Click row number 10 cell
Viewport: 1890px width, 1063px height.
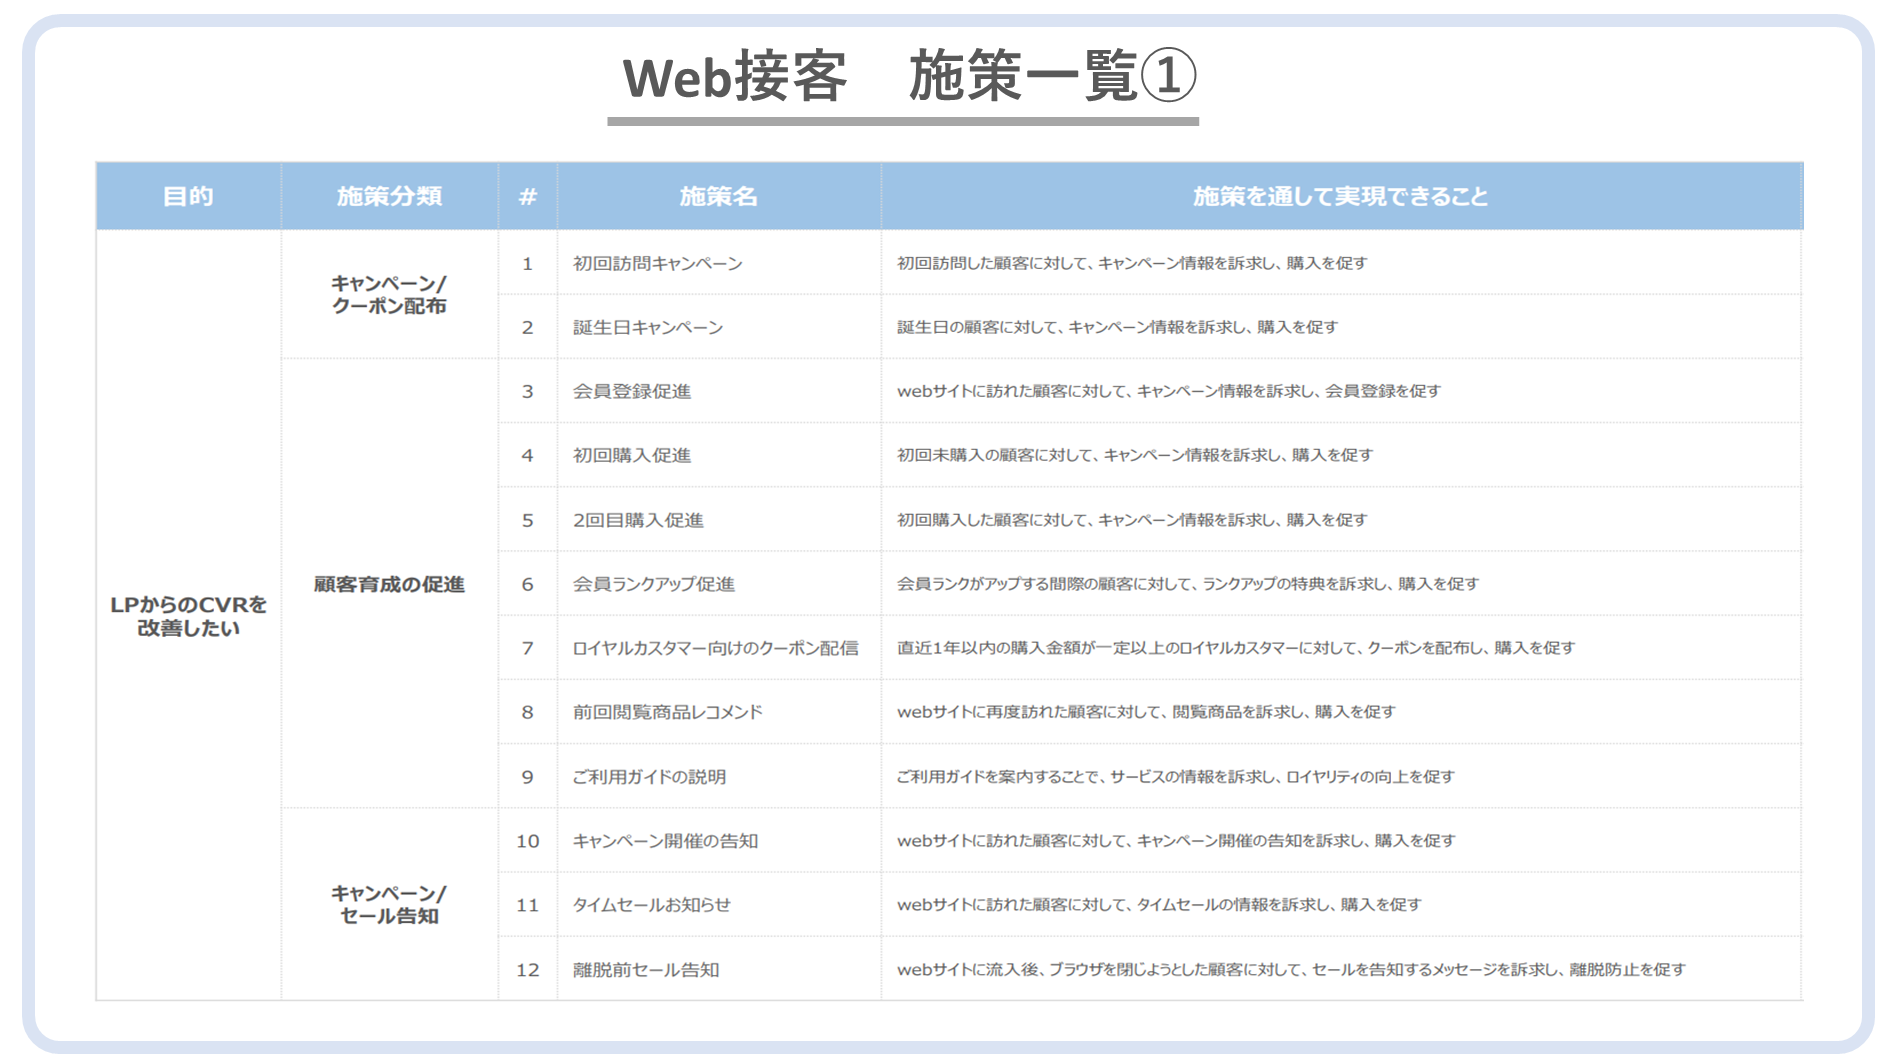tap(528, 841)
